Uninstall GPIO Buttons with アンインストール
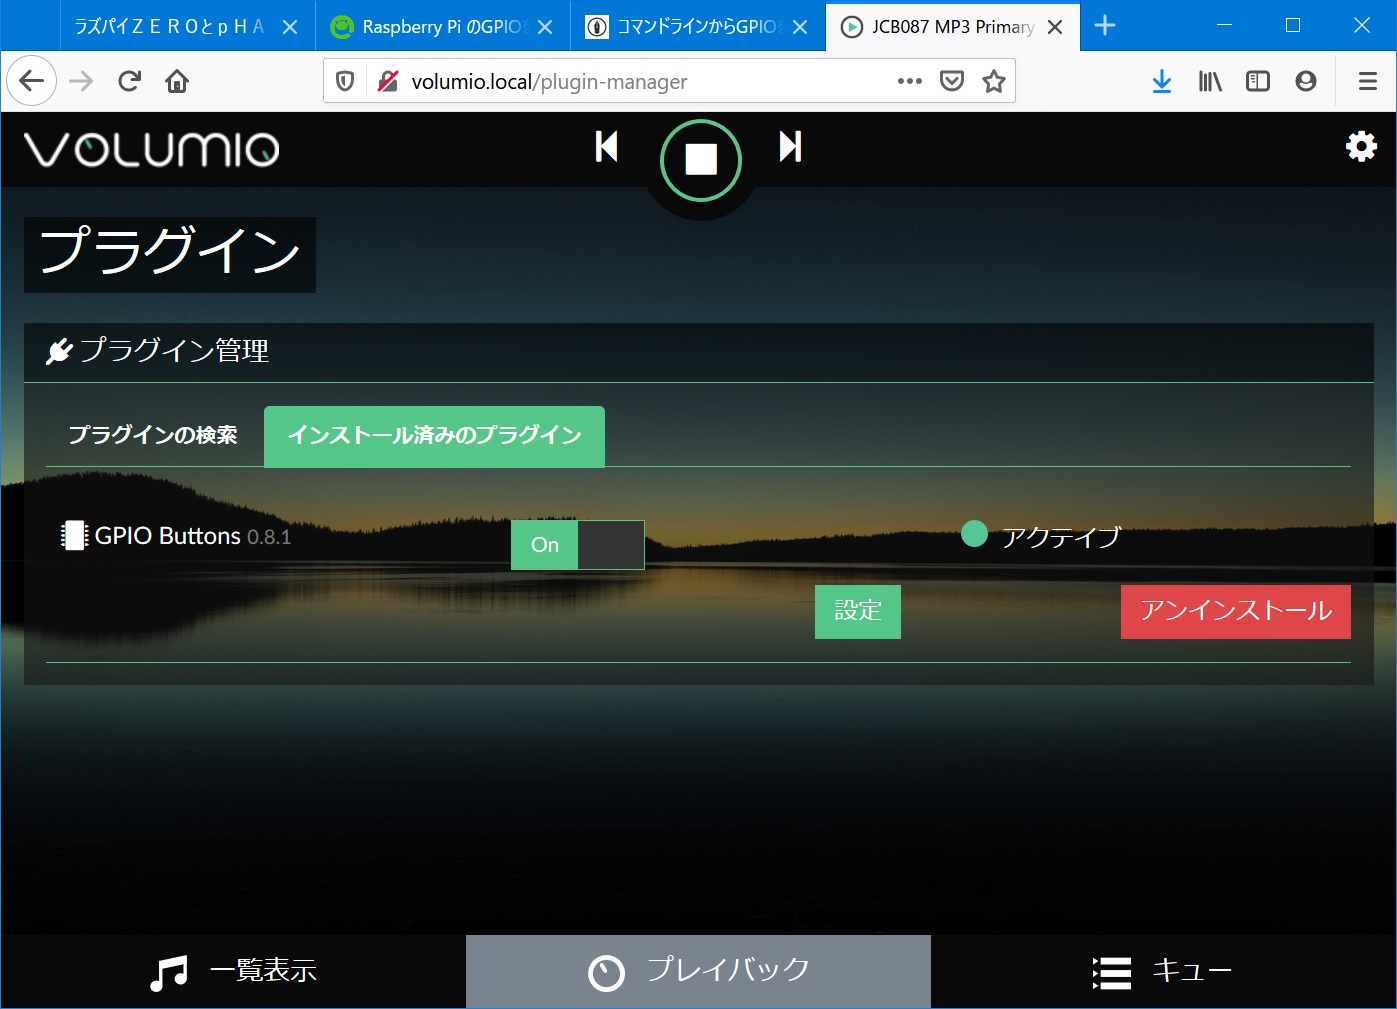 point(1235,611)
